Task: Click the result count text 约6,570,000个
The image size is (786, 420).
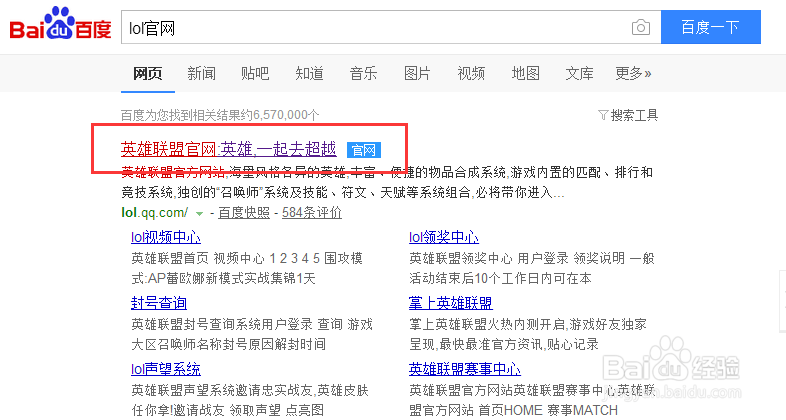Action: point(280,115)
